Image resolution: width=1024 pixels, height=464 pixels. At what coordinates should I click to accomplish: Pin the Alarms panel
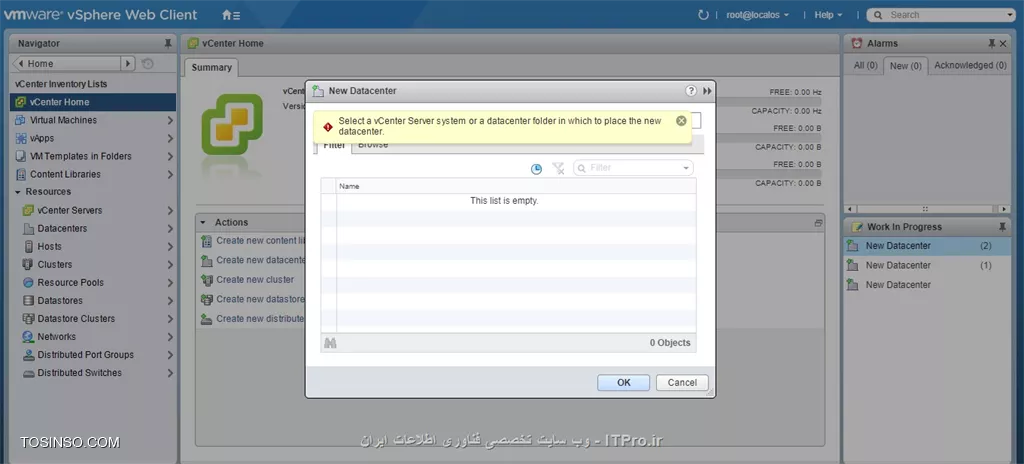[992, 43]
